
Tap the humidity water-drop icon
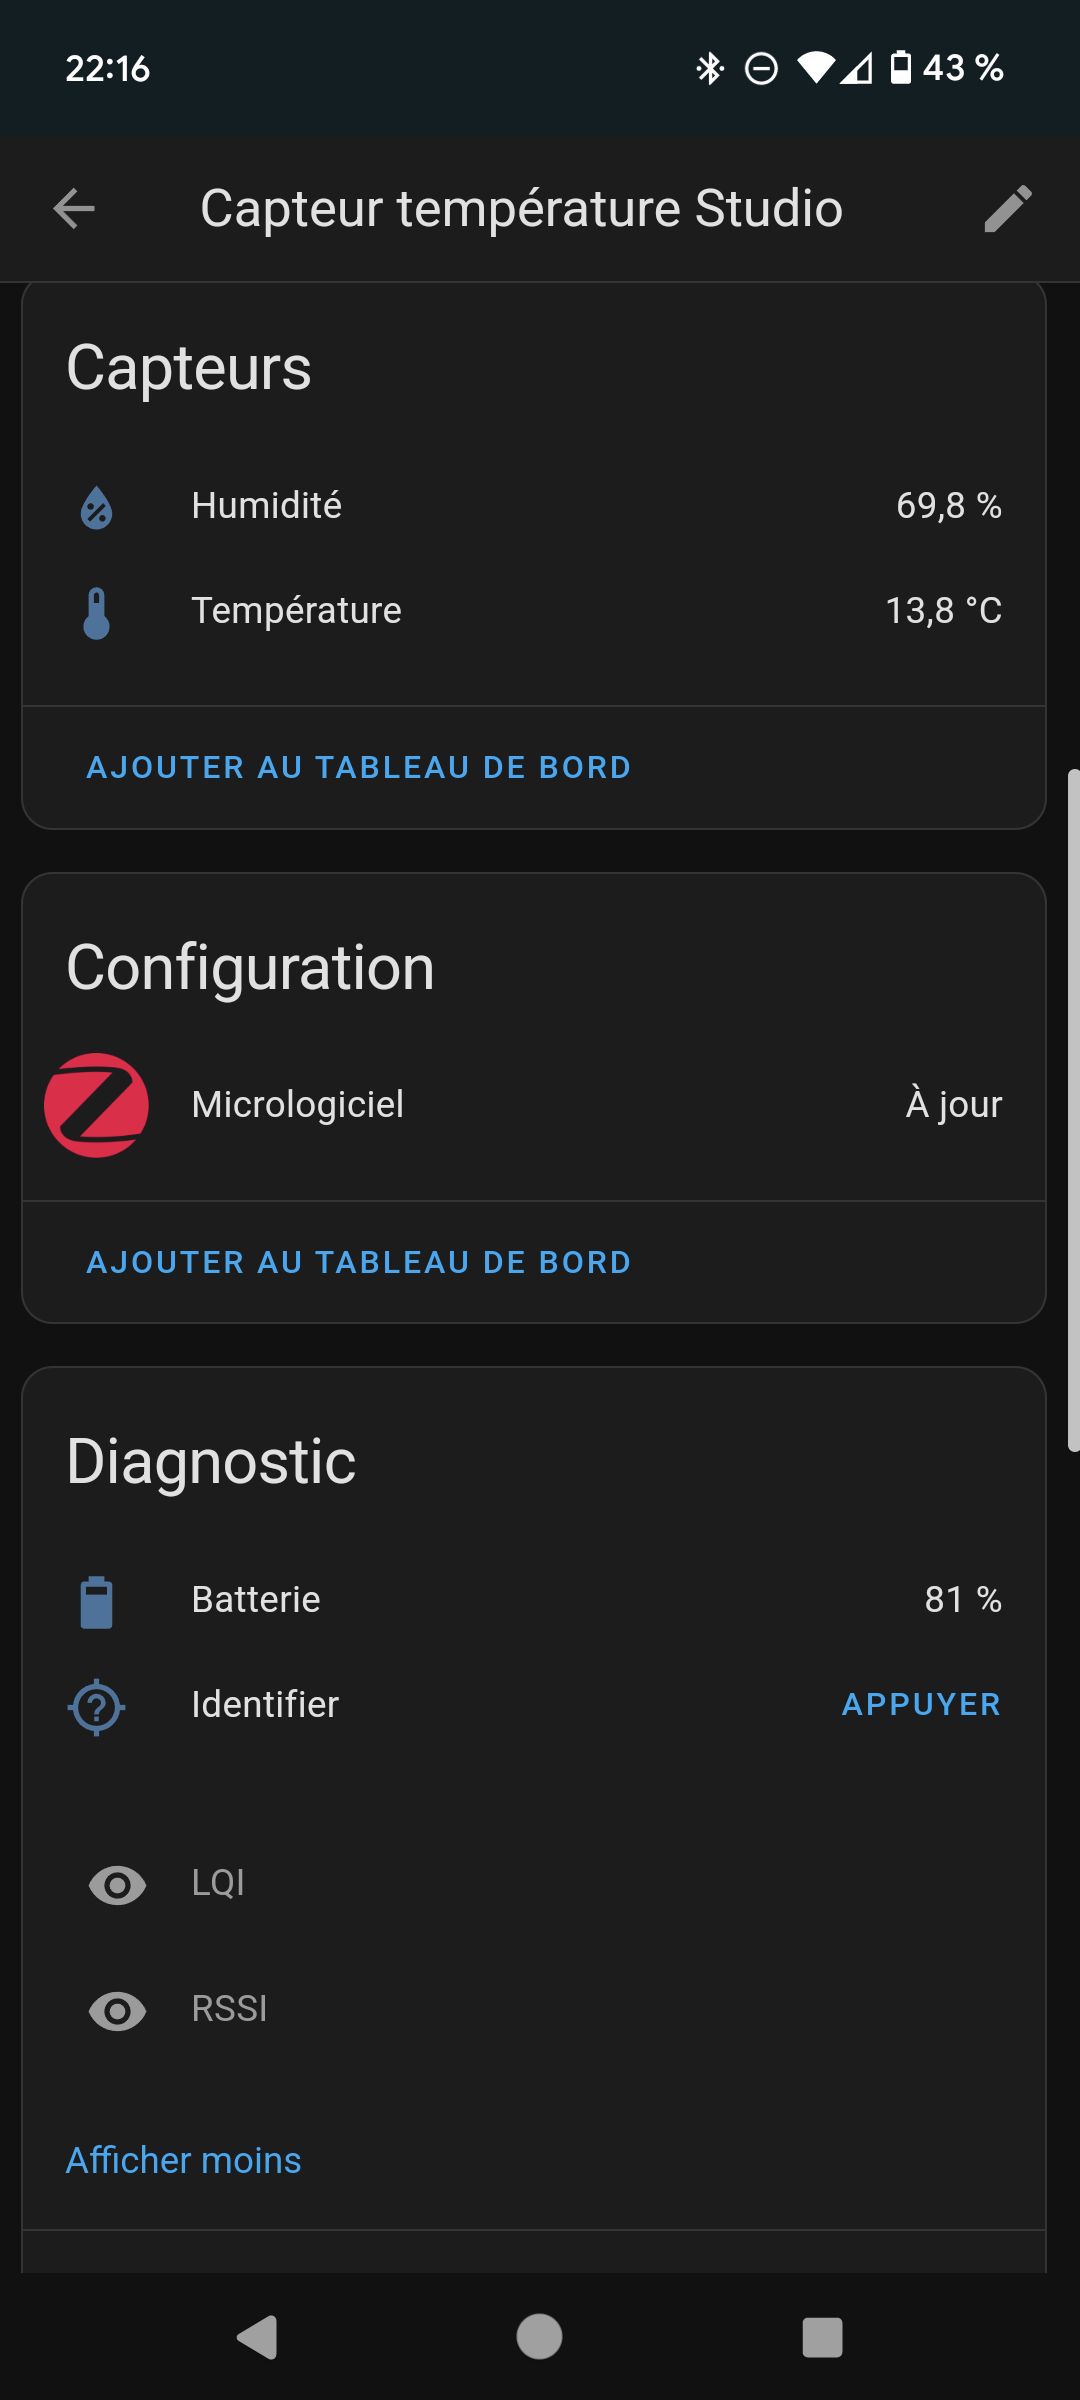tap(97, 507)
